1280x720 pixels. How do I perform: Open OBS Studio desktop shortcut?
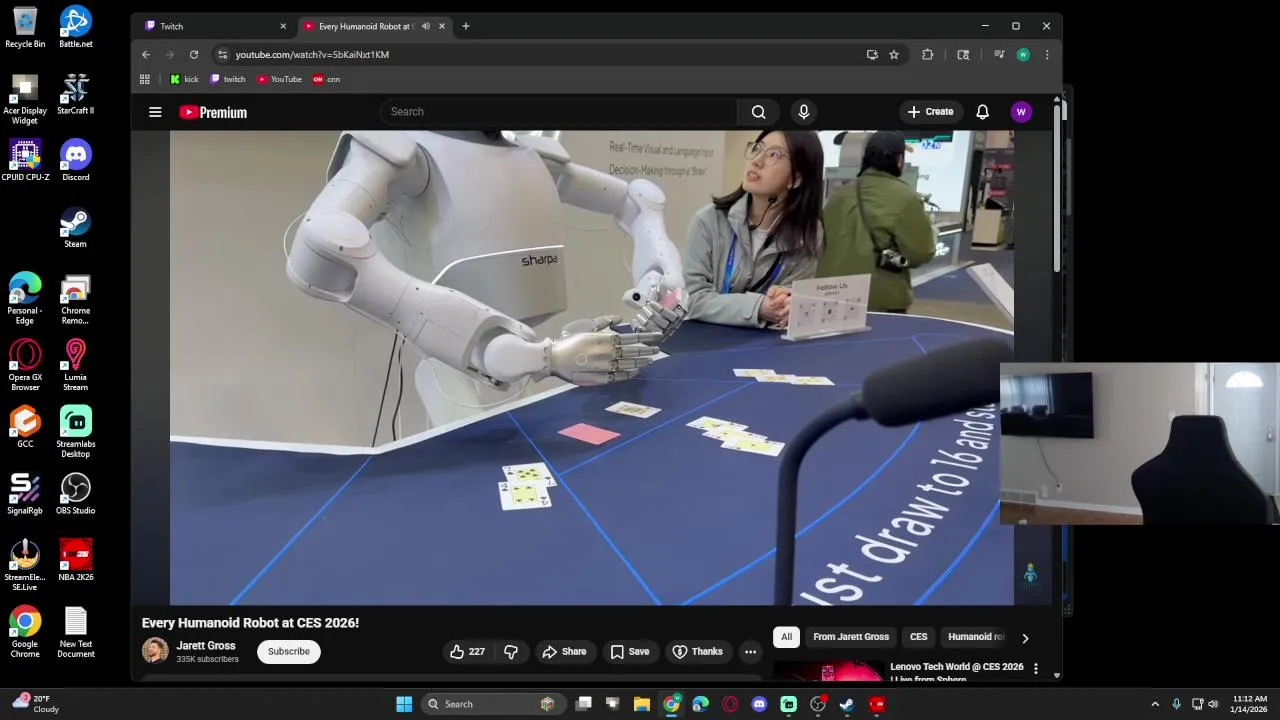pos(75,494)
